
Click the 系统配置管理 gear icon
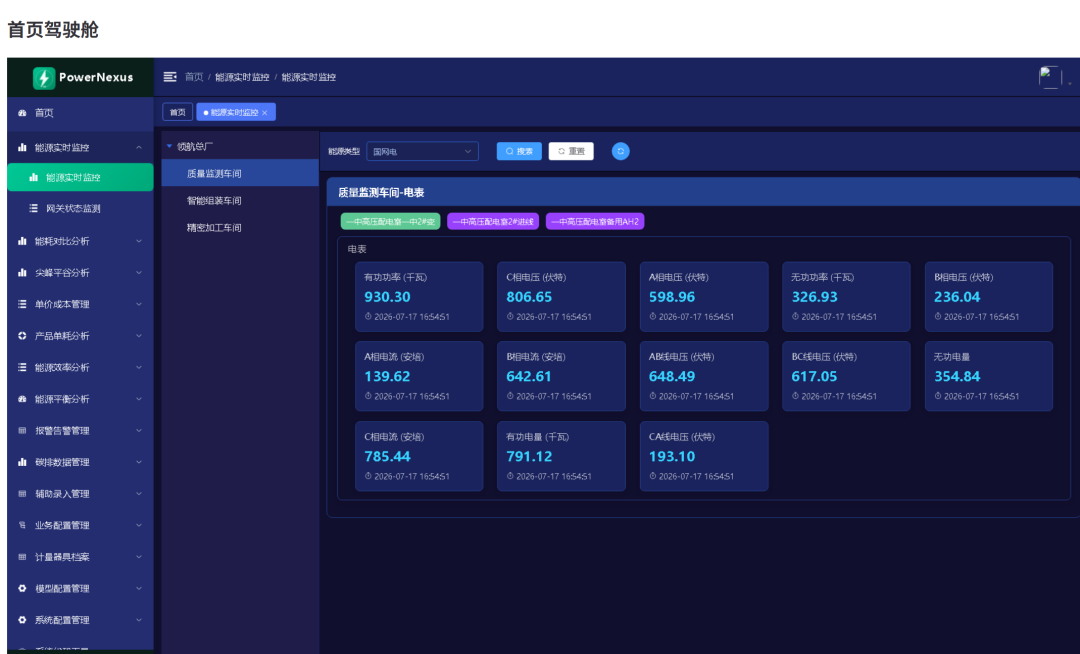(22, 620)
